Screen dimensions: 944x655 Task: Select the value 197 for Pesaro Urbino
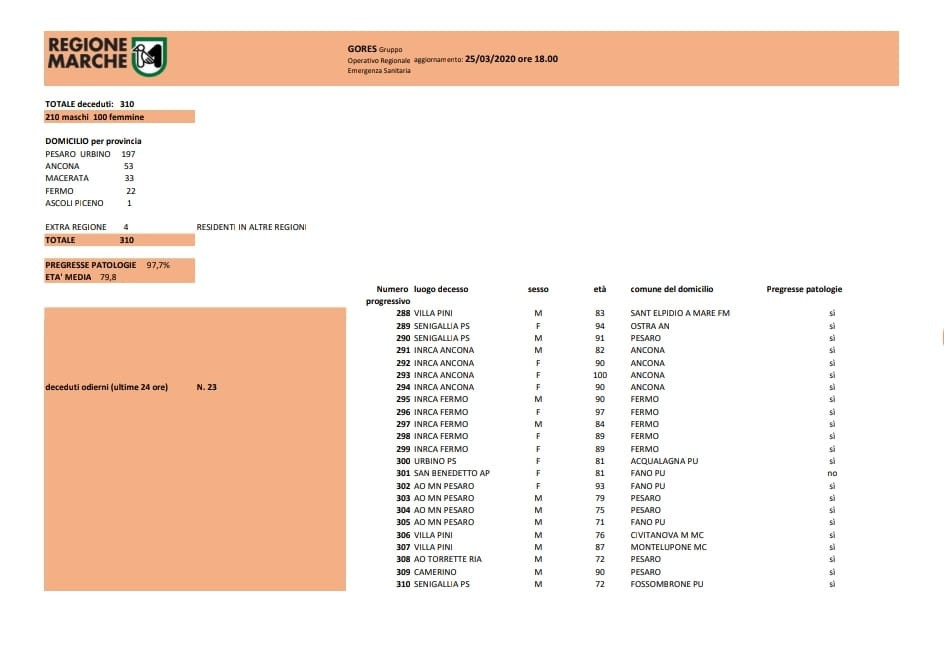tap(128, 154)
